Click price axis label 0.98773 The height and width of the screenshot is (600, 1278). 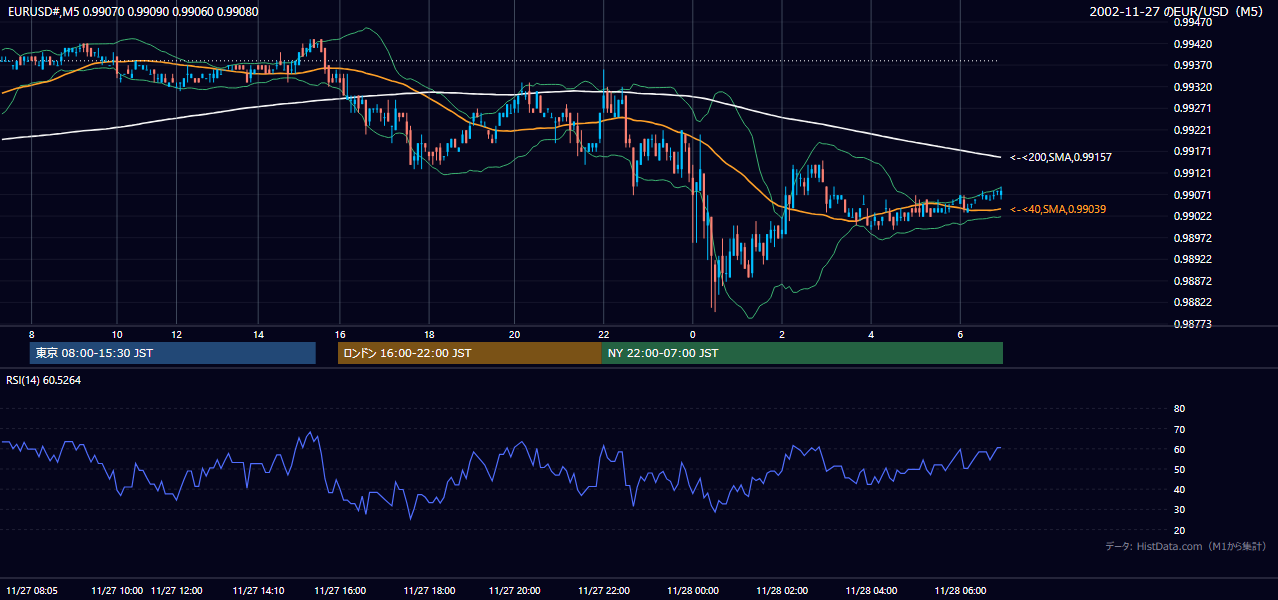click(1193, 324)
